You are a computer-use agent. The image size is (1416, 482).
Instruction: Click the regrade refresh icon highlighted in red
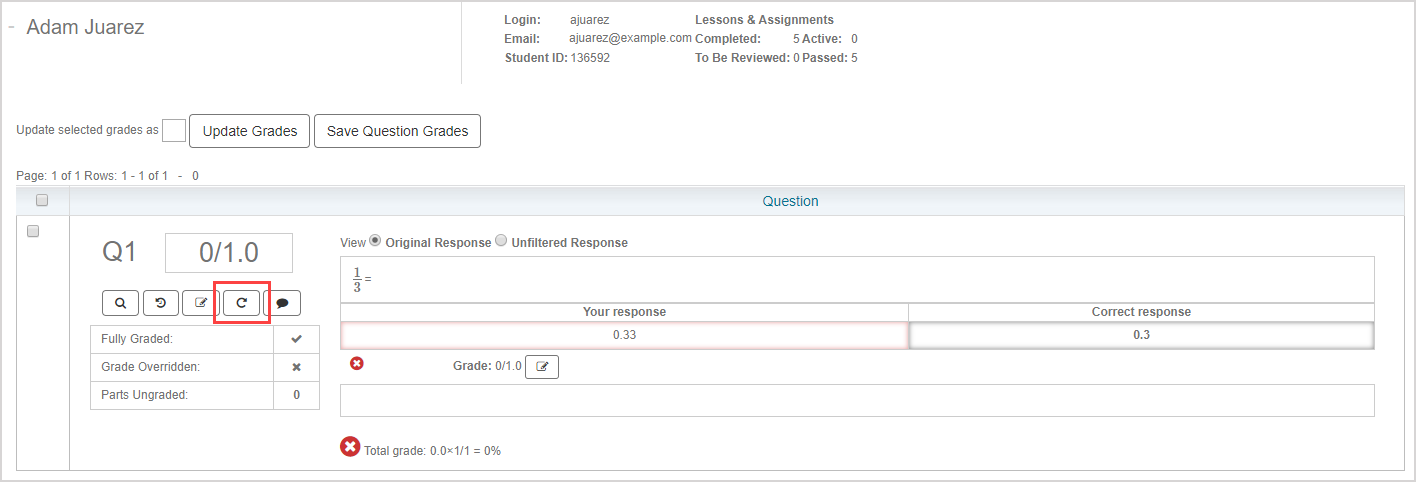(241, 303)
